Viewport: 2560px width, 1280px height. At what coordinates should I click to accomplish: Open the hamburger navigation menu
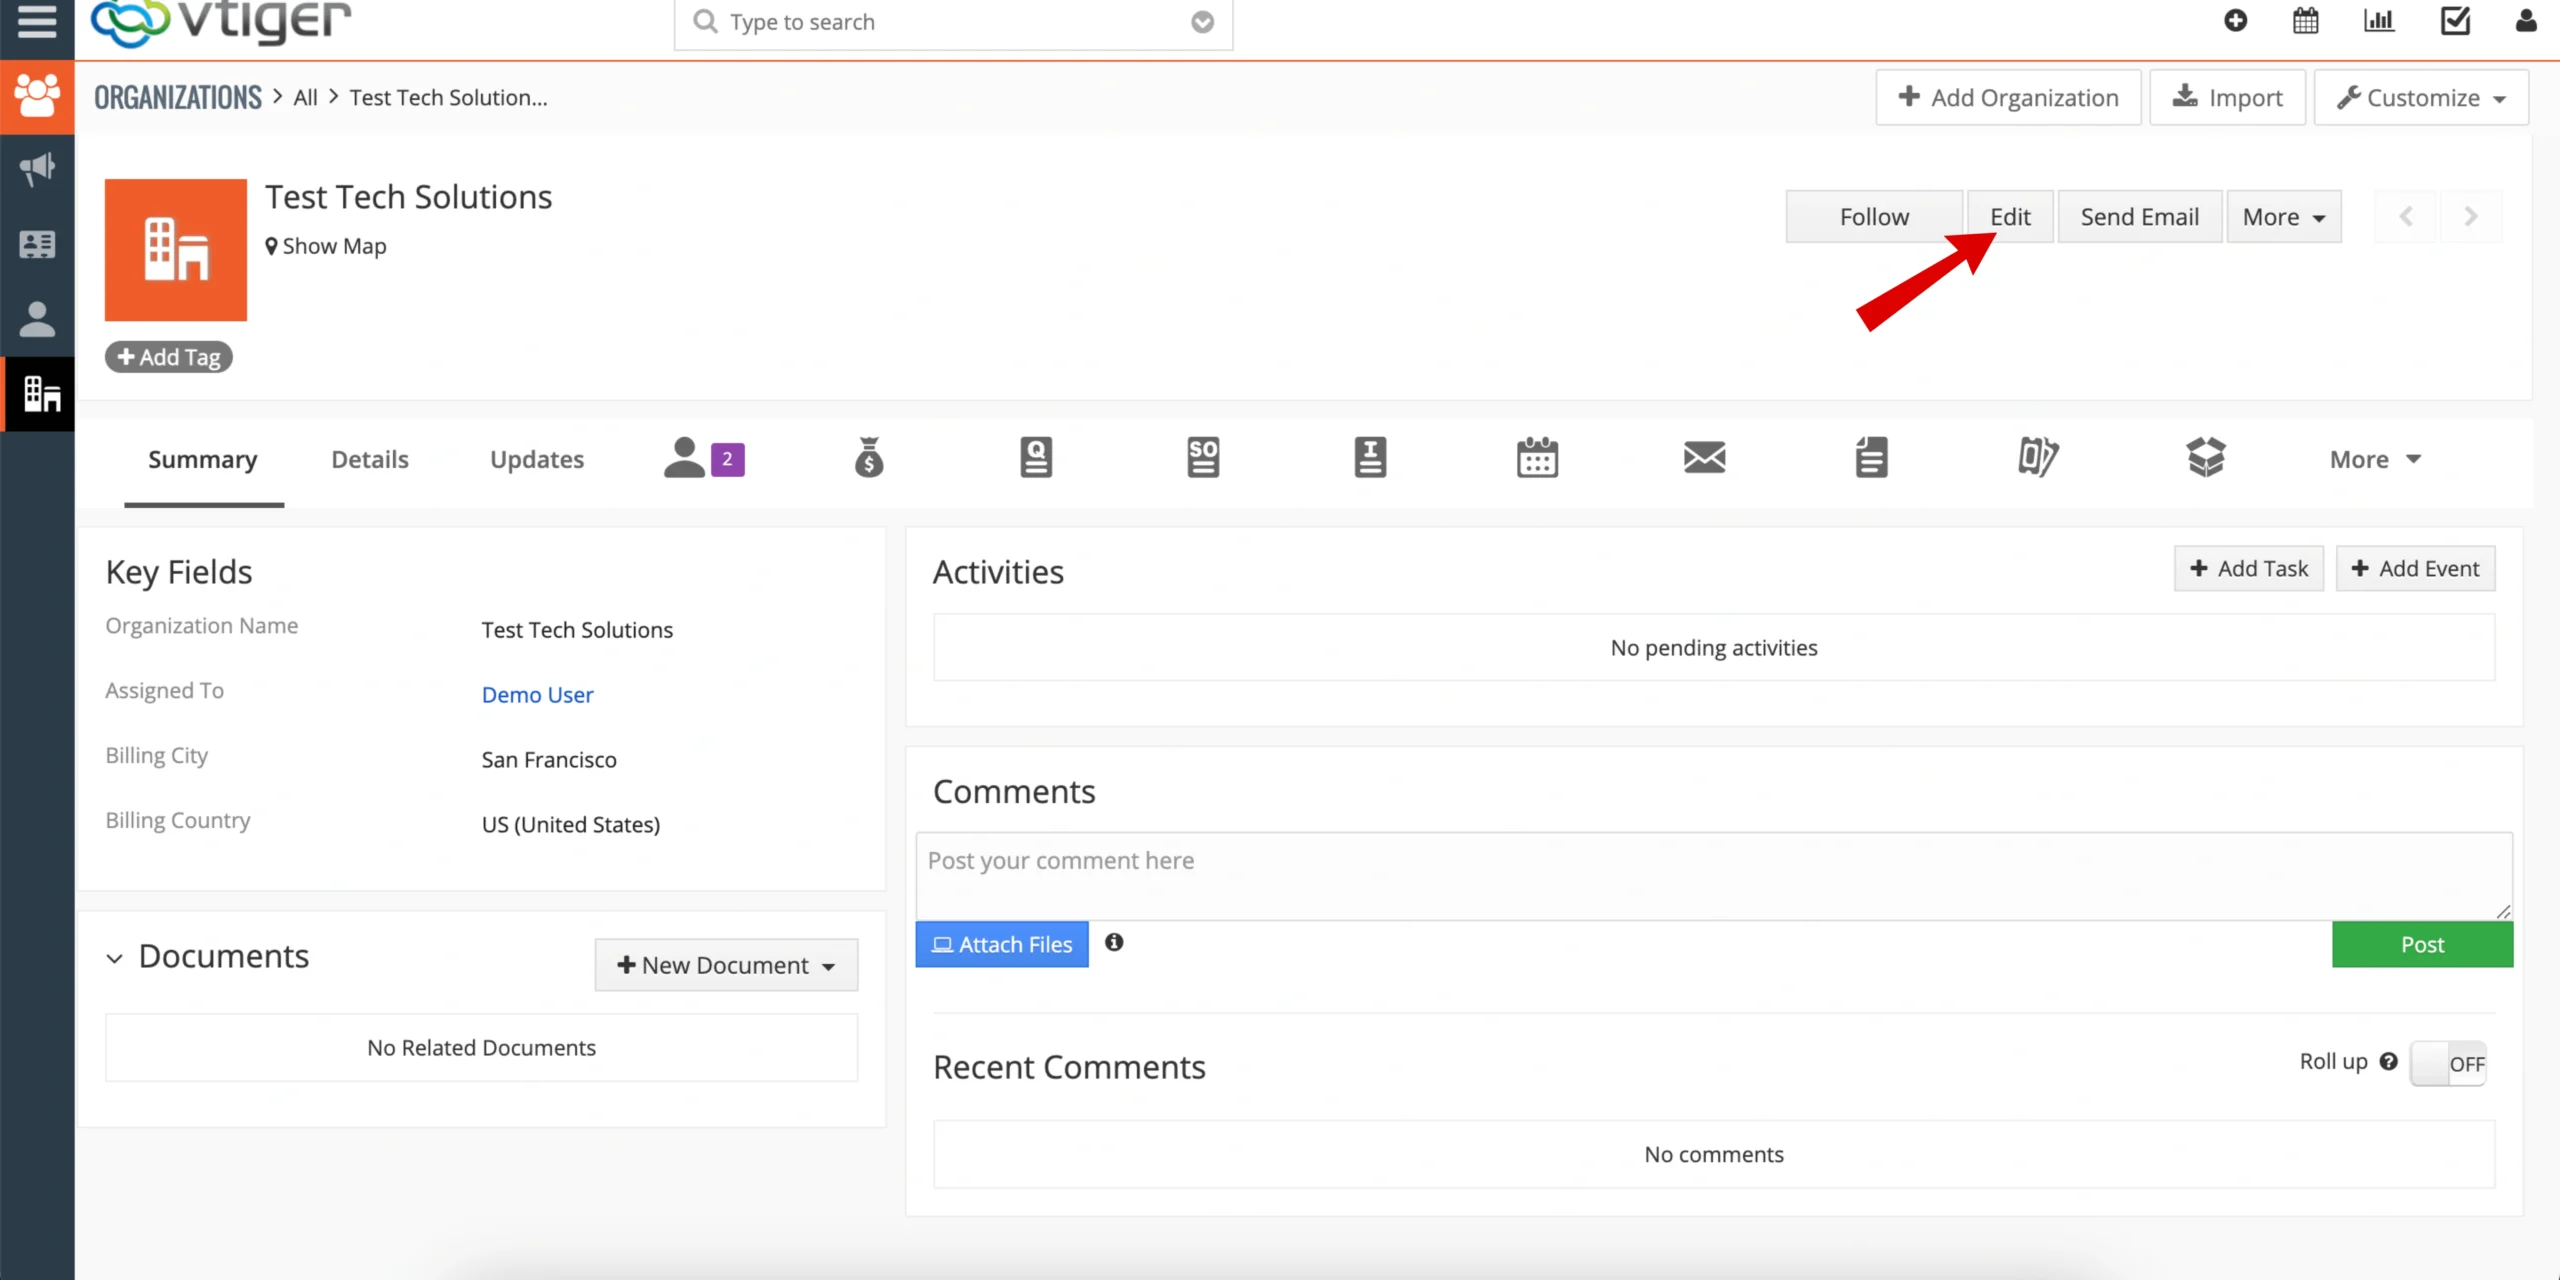37,21
